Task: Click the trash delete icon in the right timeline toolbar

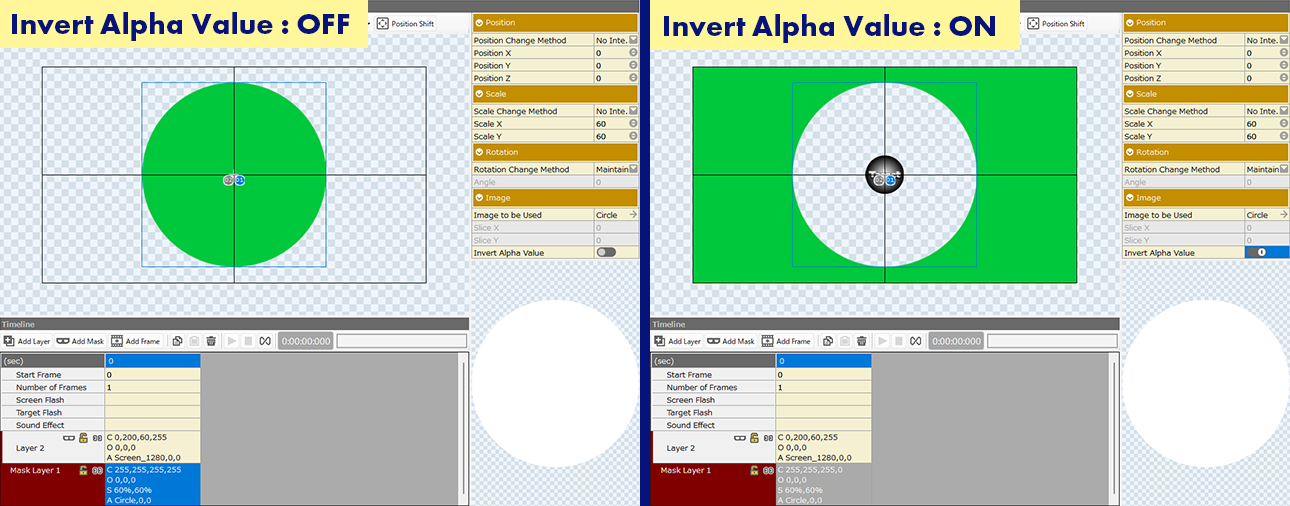Action: (861, 341)
